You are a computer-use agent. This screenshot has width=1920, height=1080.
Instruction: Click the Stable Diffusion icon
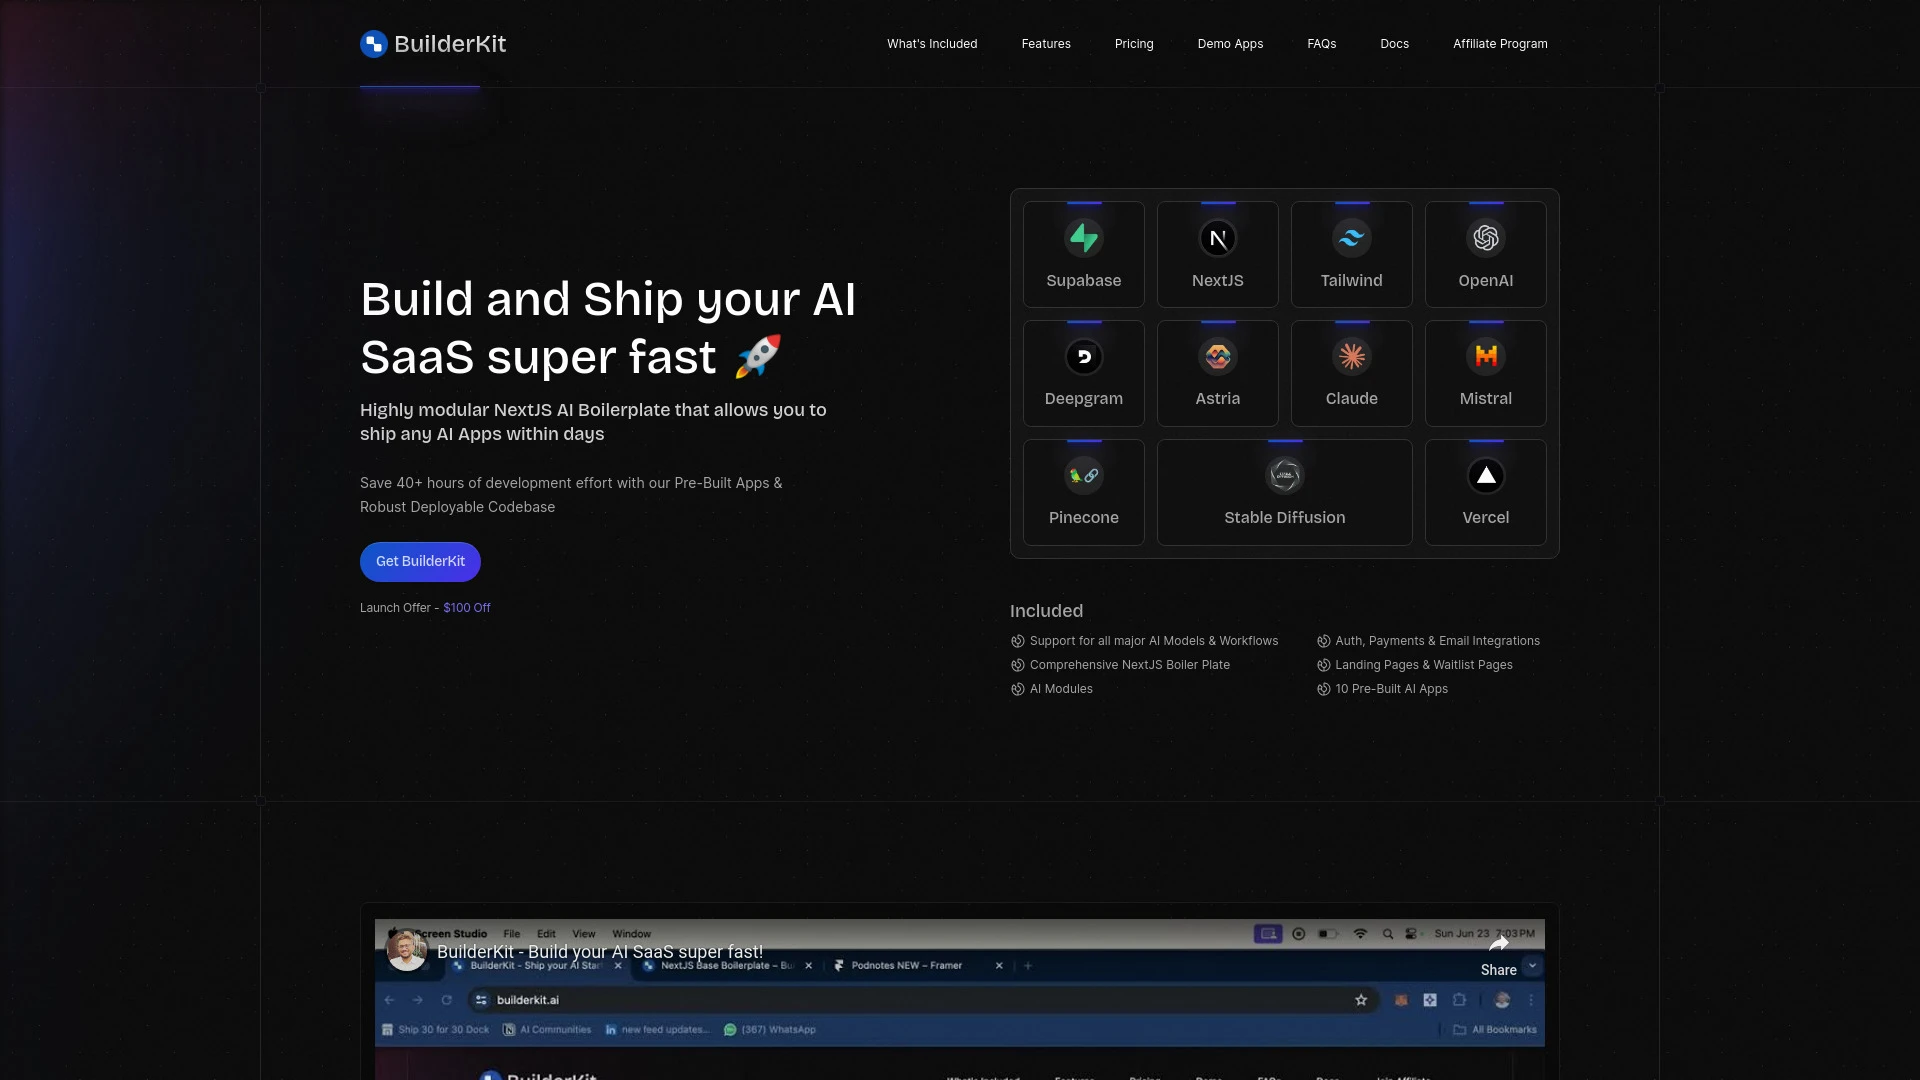click(1284, 475)
